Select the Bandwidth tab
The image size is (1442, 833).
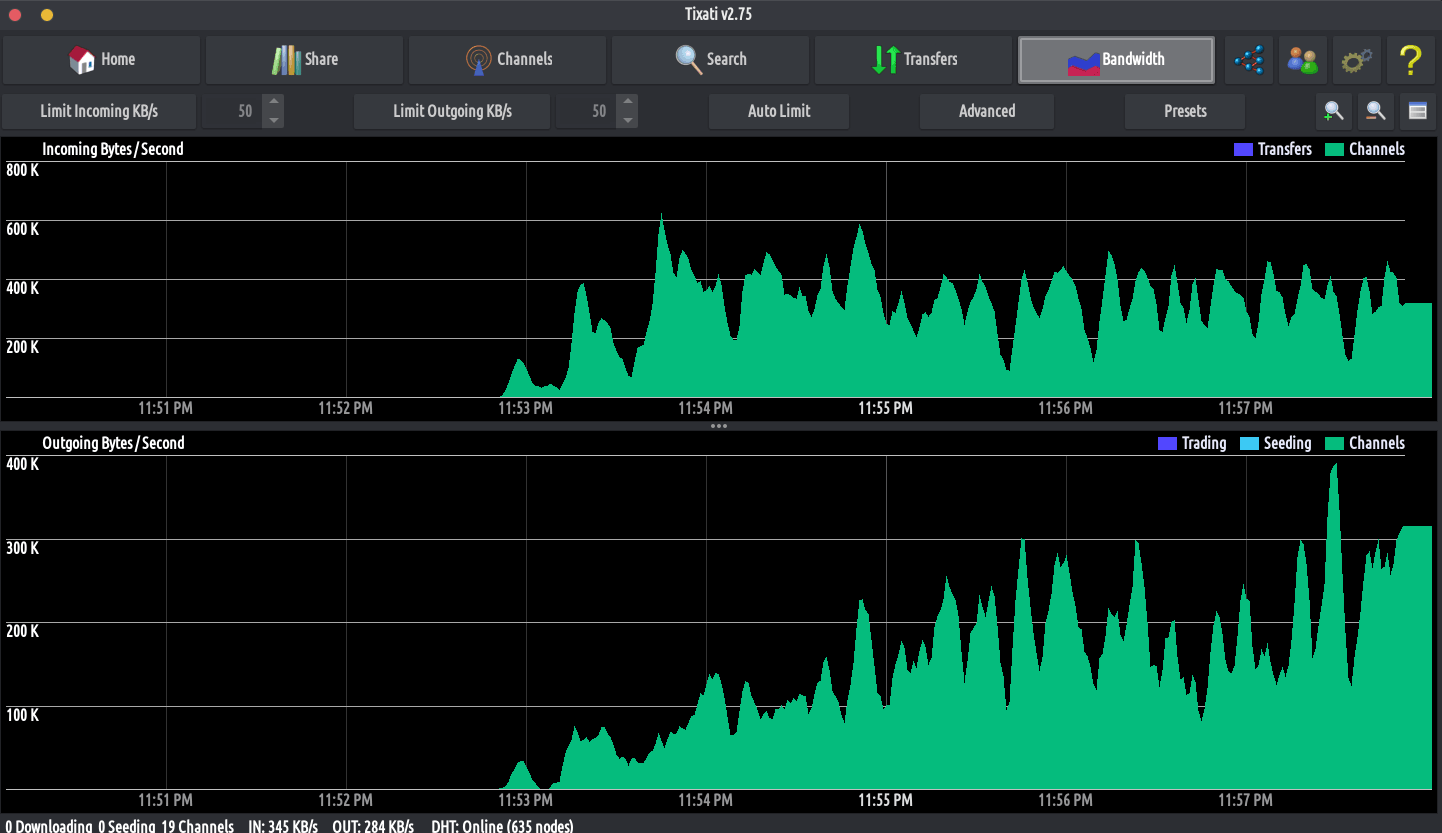pyautogui.click(x=1116, y=60)
